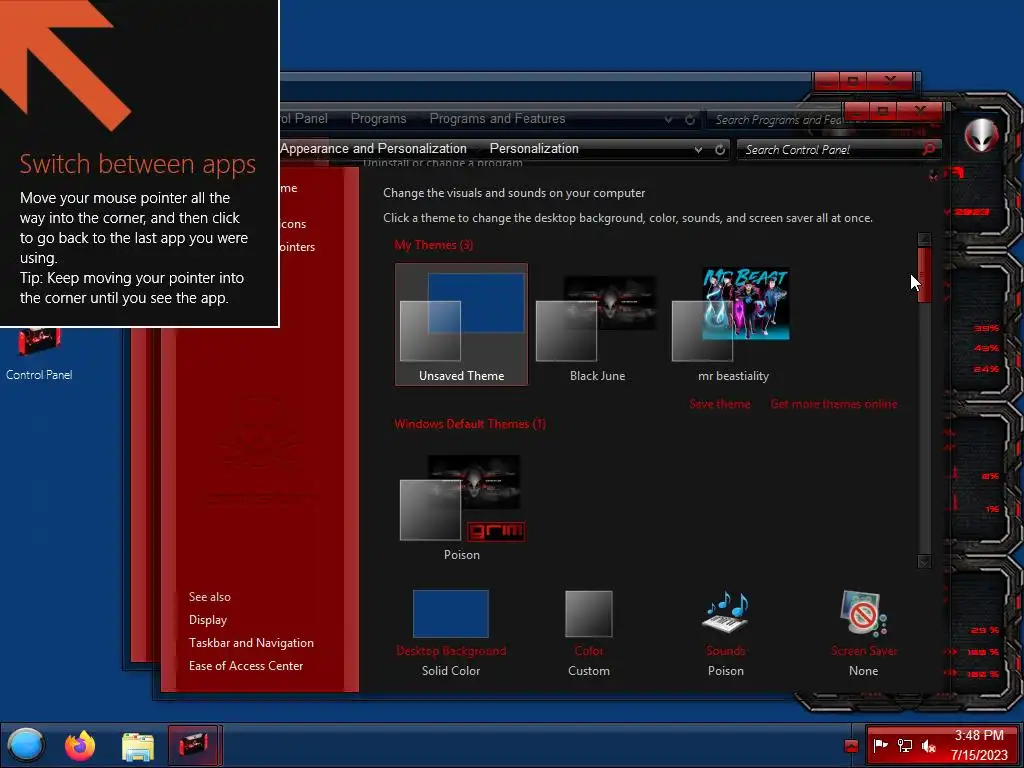Expand the Programs and Features address dropdown
Screen dimensions: 1024x768
coord(668,120)
